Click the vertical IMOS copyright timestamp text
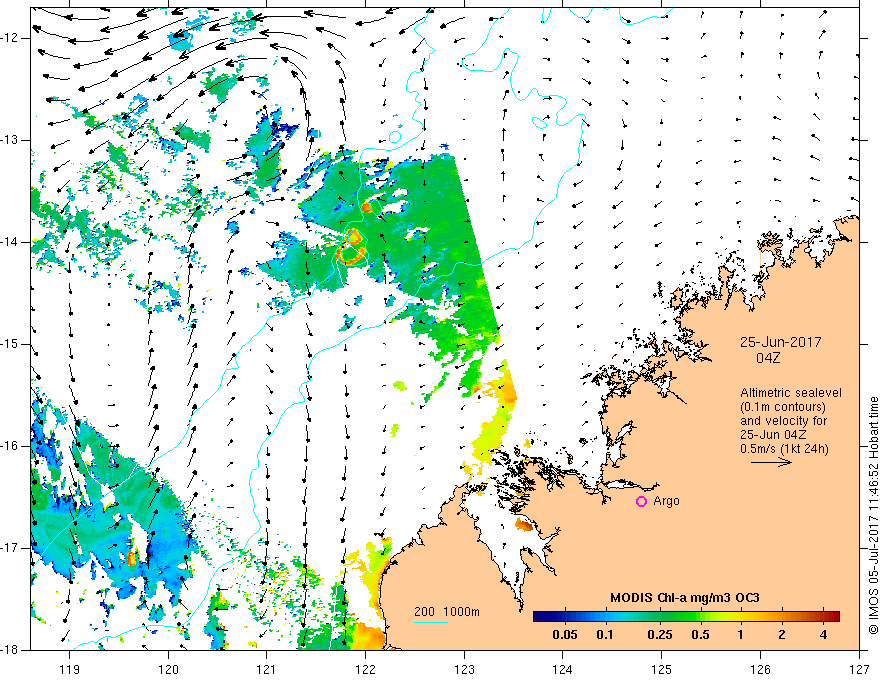 (873, 515)
